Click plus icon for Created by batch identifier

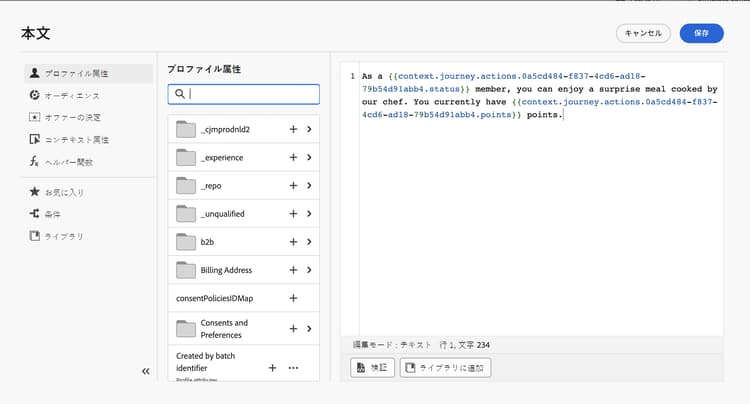(272, 368)
